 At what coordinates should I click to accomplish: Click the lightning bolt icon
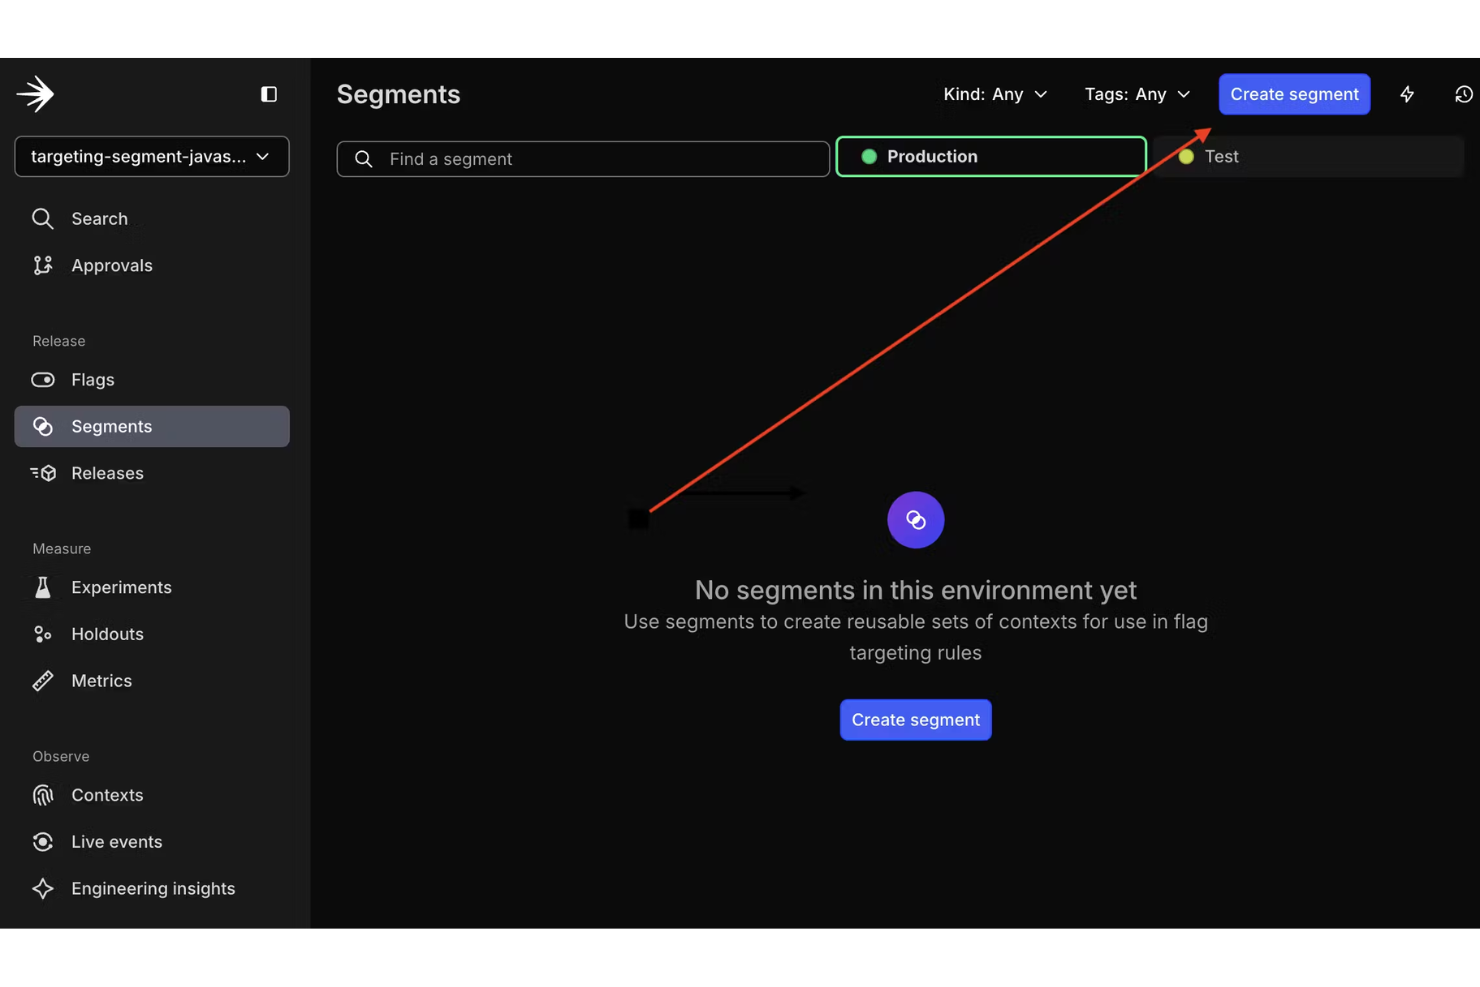1407,94
